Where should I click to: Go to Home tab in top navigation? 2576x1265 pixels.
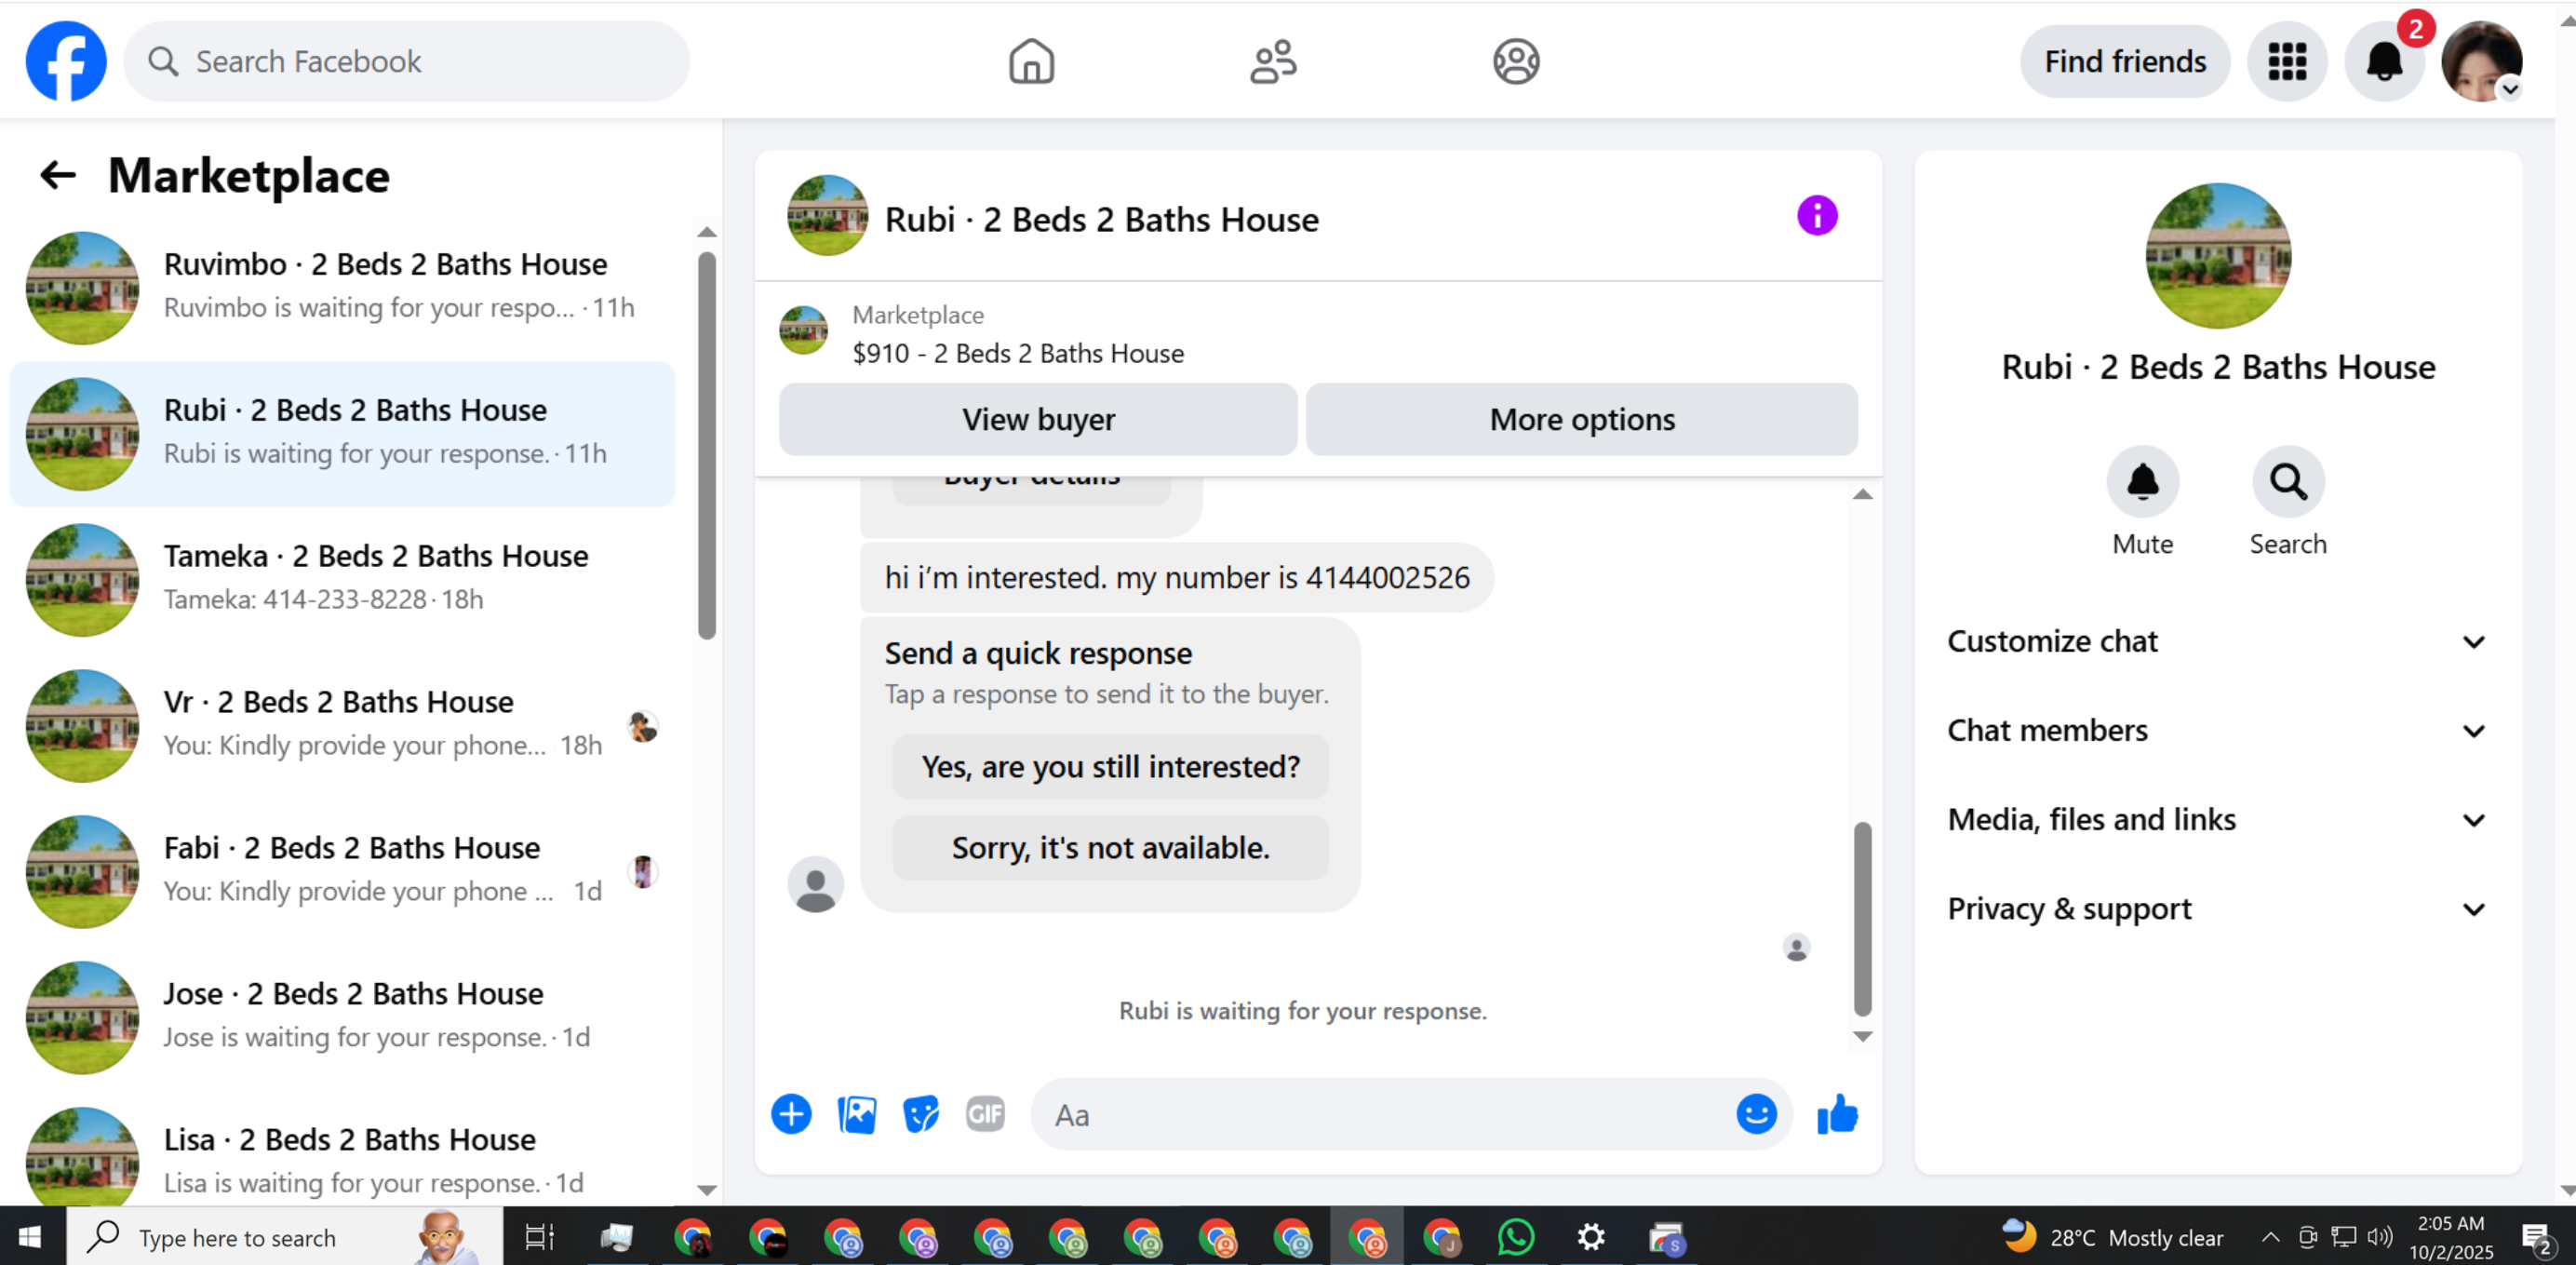(x=1031, y=62)
